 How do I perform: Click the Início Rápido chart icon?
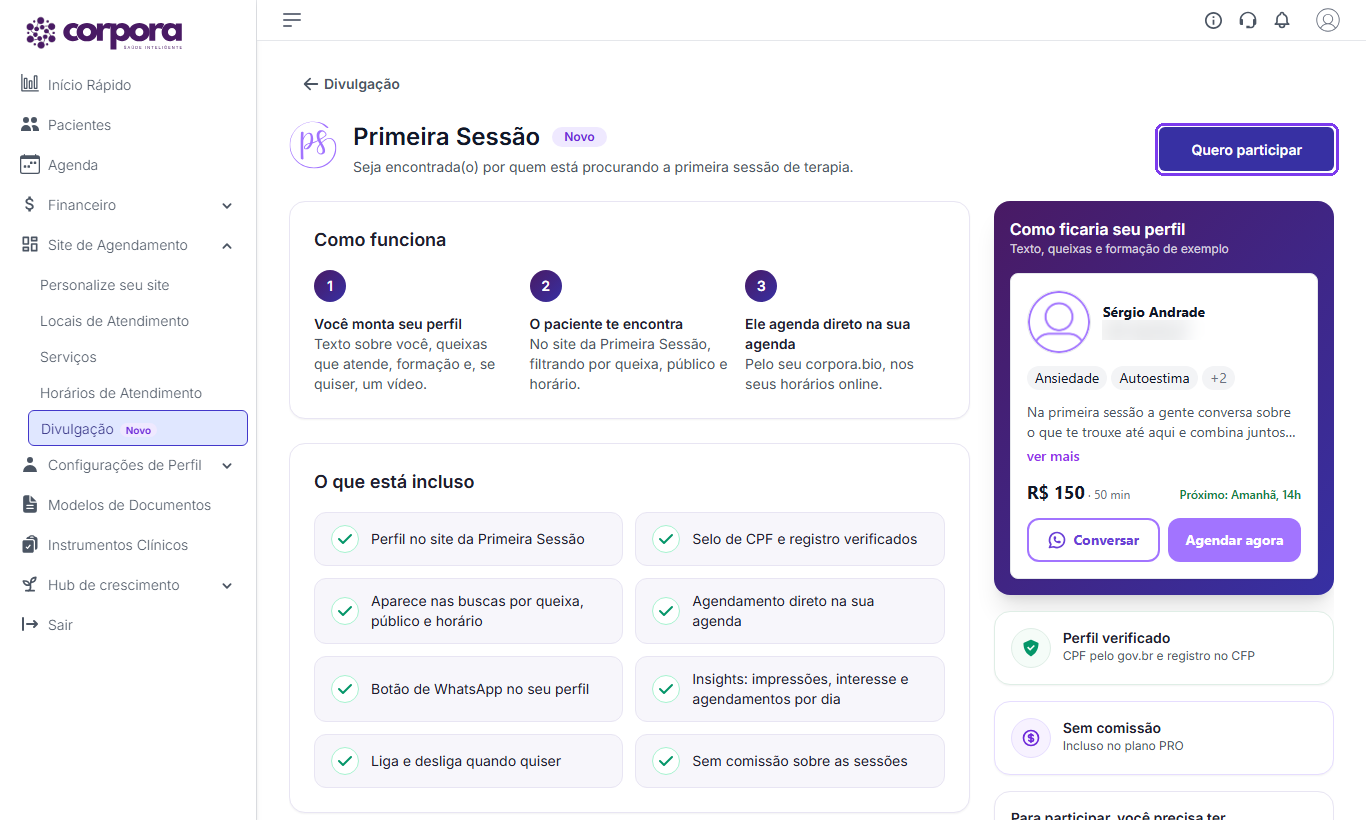pyautogui.click(x=30, y=84)
